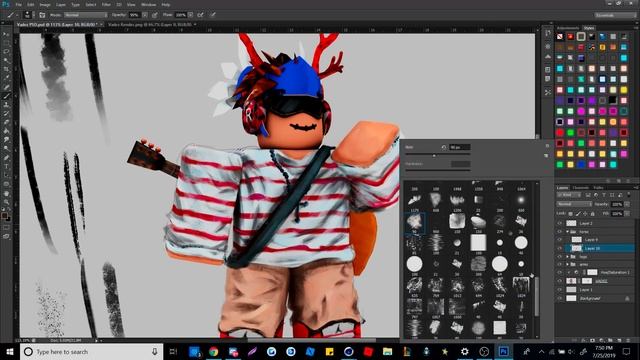This screenshot has height=360, width=640.
Task: Hide the Layer 1 layer
Action: point(560,289)
